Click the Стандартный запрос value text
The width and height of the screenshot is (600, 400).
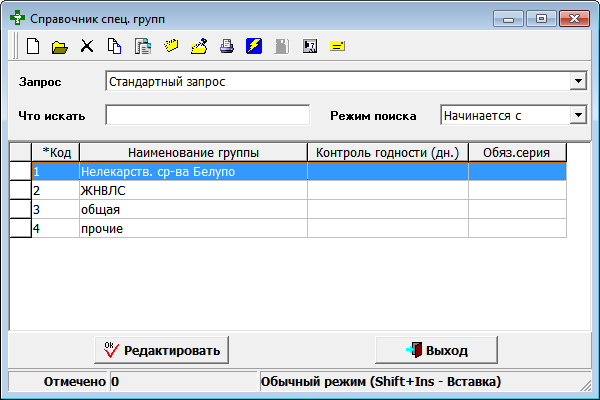click(167, 82)
